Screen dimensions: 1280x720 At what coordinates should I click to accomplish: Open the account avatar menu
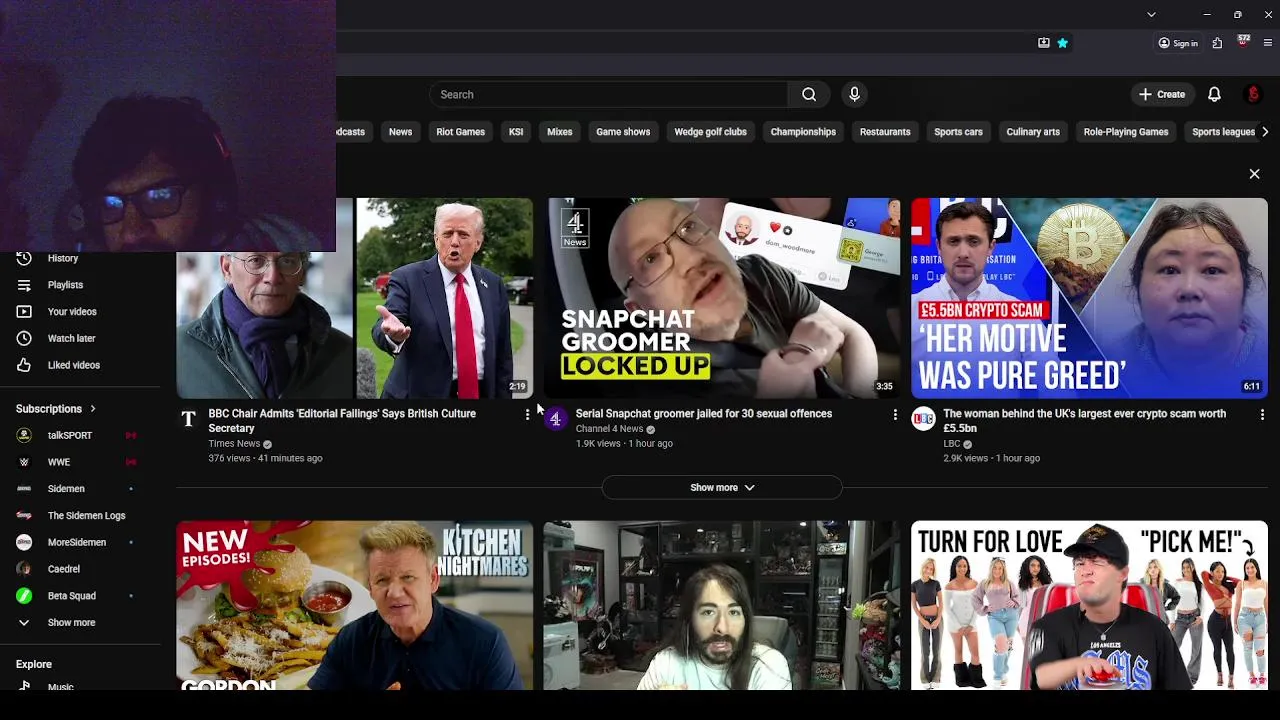(x=1253, y=94)
